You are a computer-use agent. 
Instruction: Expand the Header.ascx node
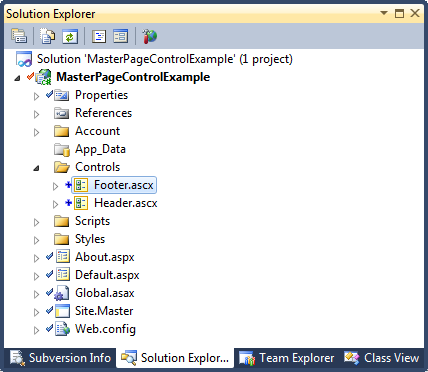point(55,204)
